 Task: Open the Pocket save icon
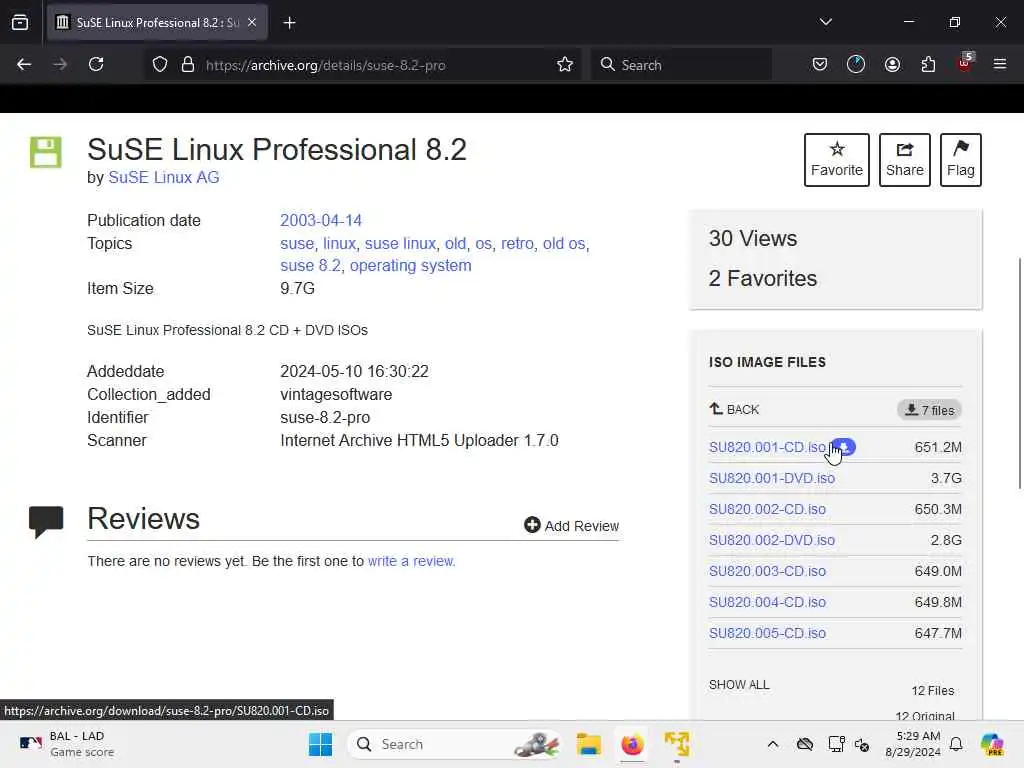tap(820, 65)
